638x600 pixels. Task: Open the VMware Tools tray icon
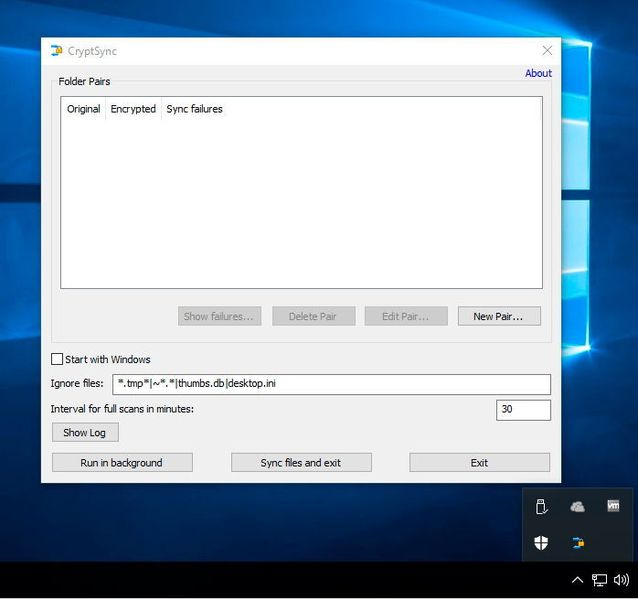(x=613, y=506)
